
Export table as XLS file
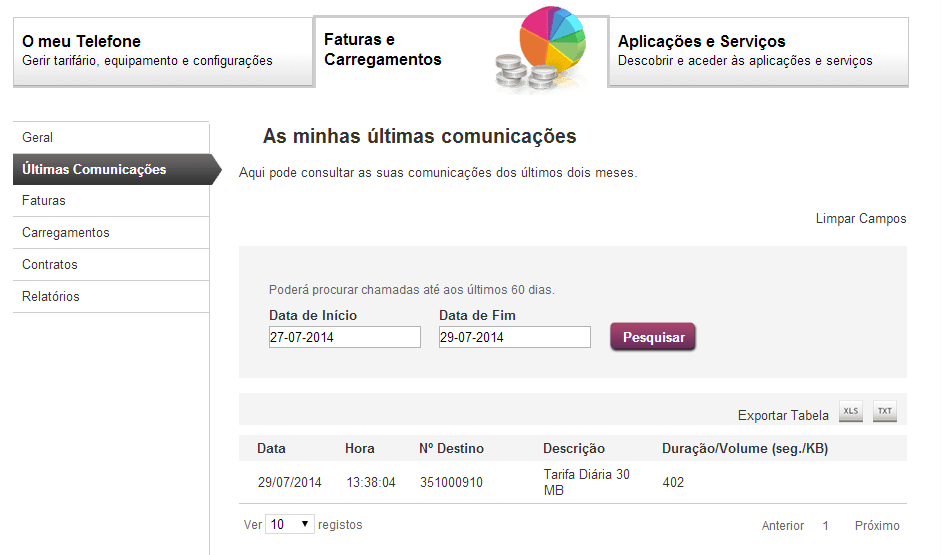click(x=851, y=412)
